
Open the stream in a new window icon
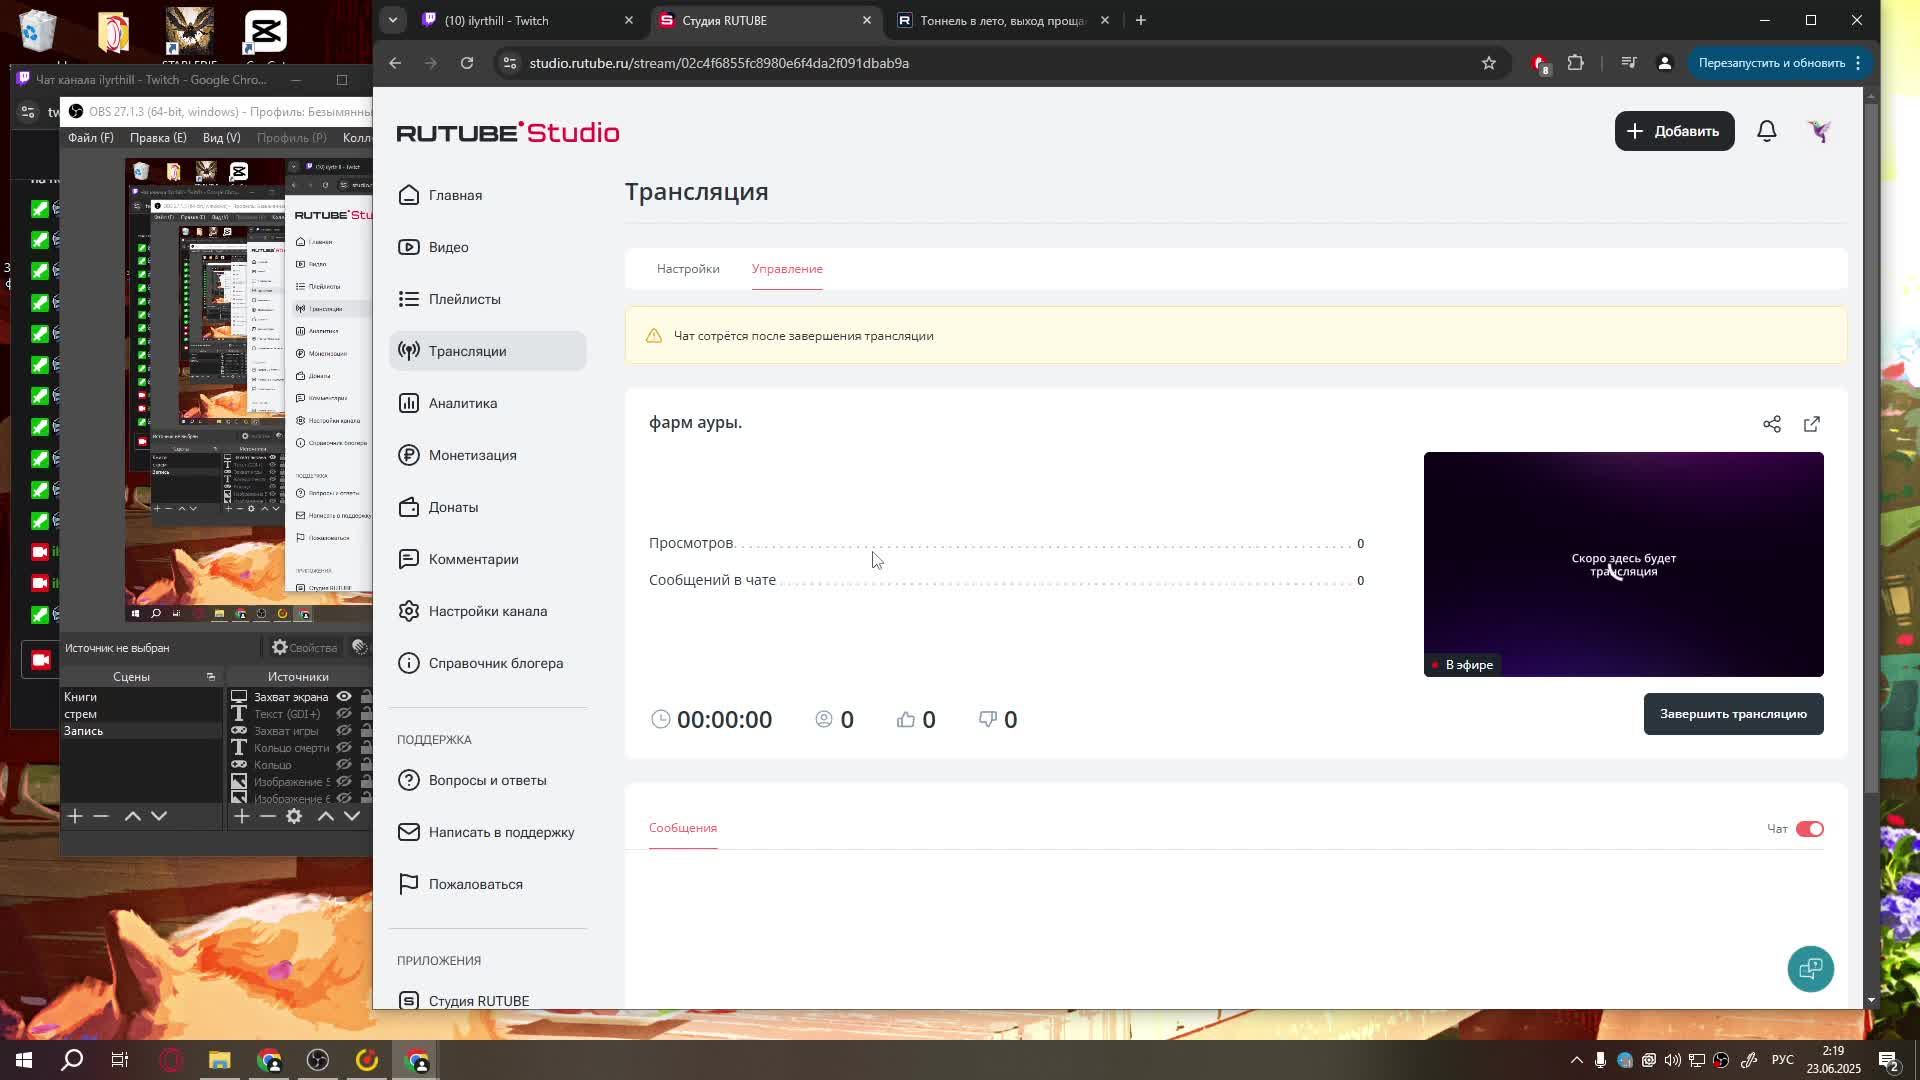coord(1811,424)
